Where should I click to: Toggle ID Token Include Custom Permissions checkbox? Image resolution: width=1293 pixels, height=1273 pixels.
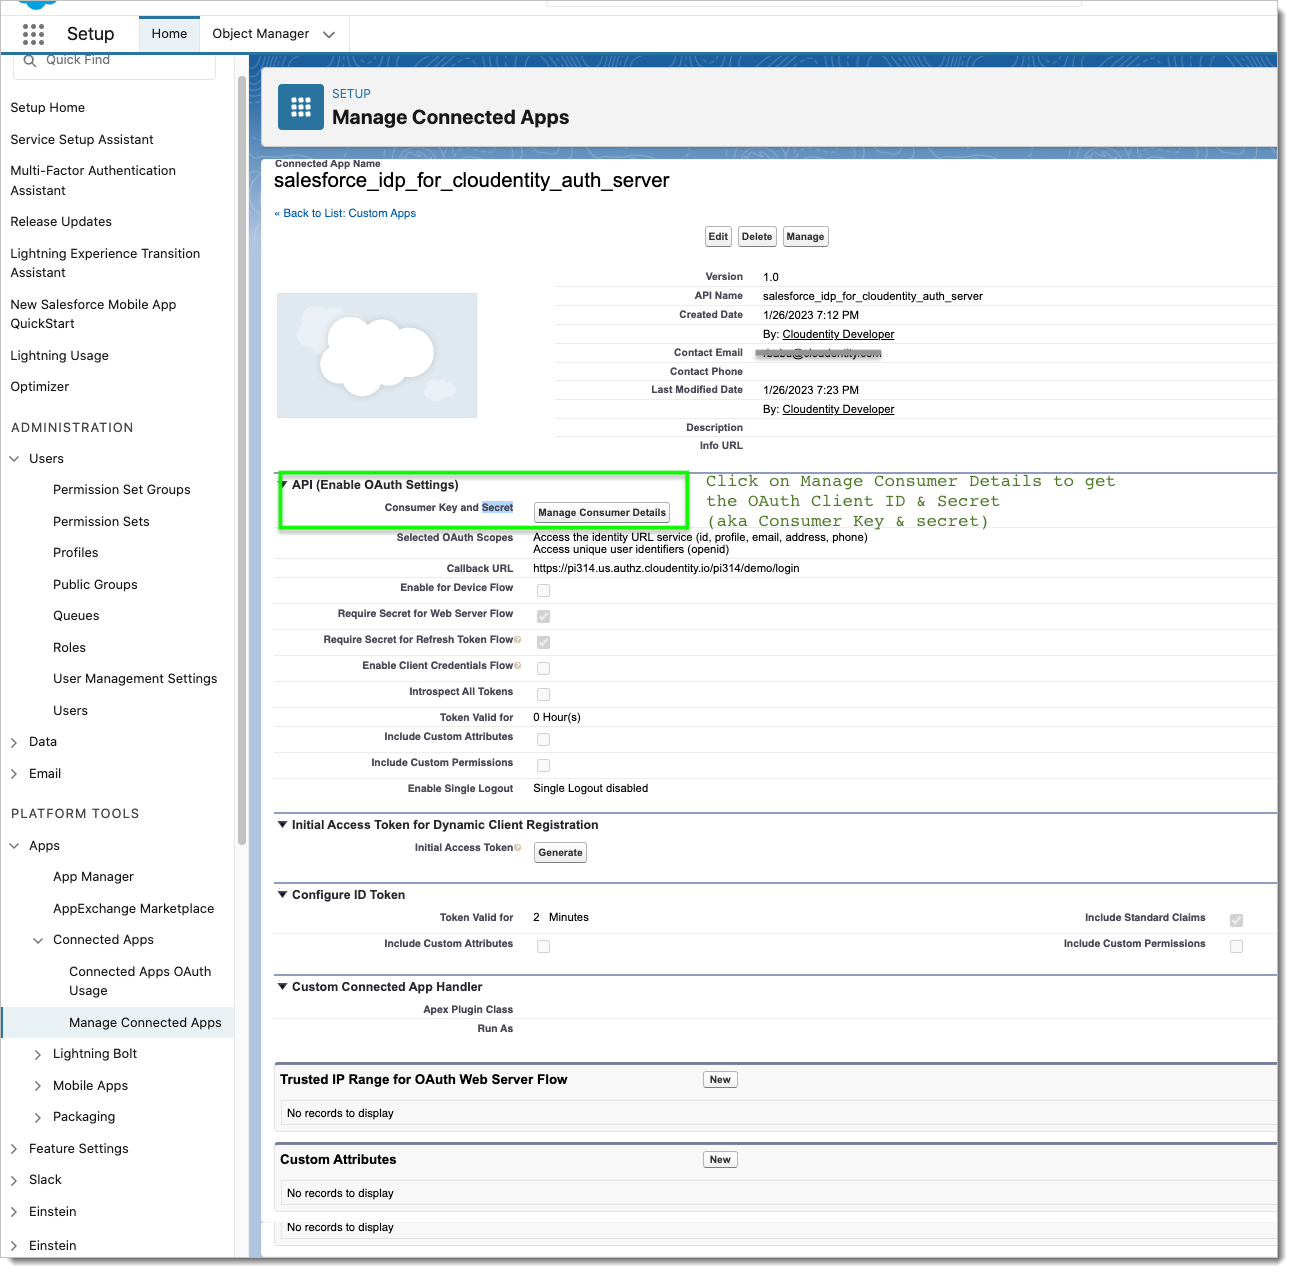[1236, 946]
